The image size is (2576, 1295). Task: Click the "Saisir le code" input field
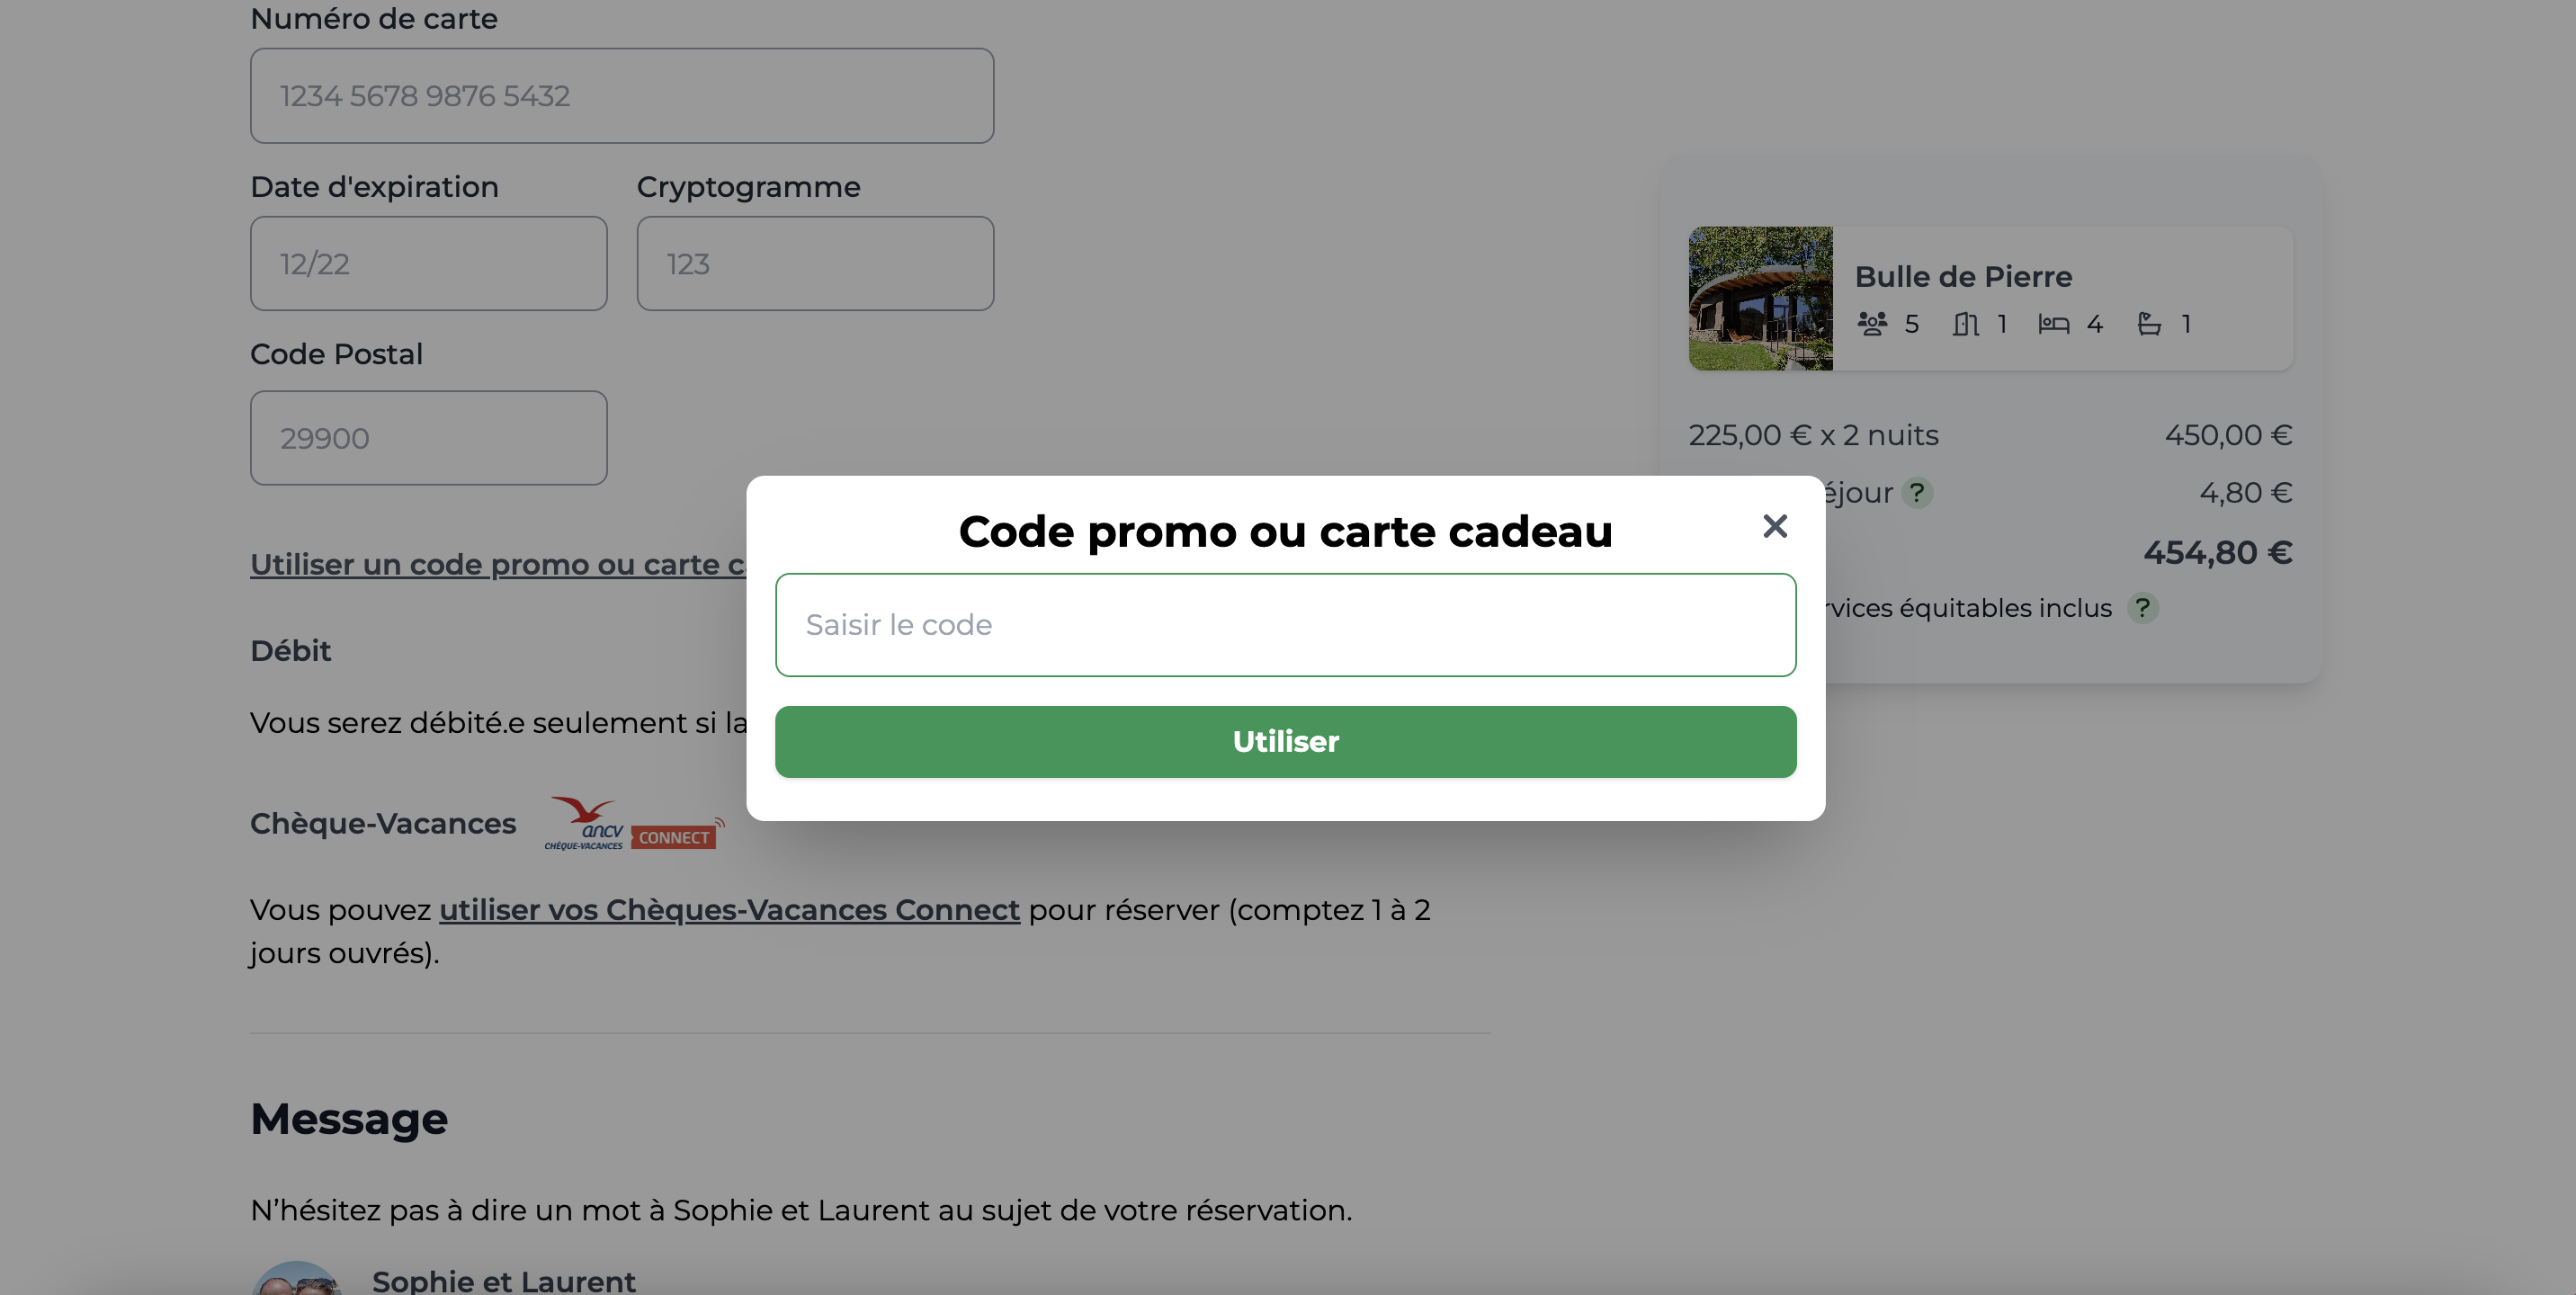click(1285, 625)
